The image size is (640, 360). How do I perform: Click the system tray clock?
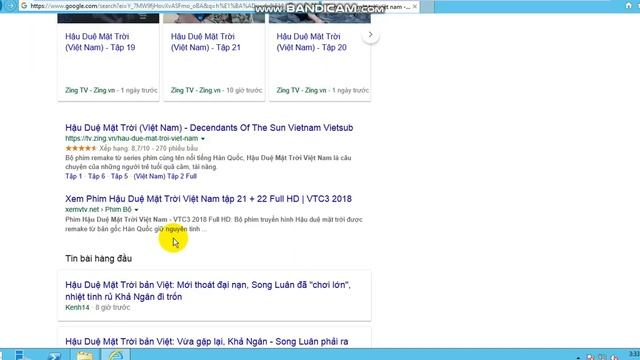tap(634, 354)
